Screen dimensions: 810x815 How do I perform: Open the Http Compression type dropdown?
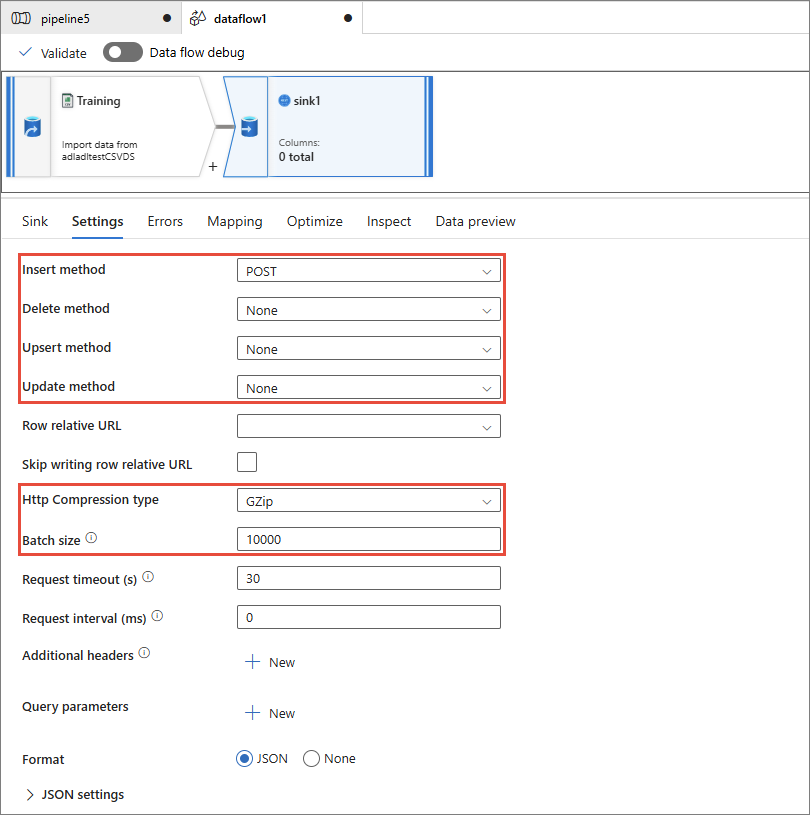[x=369, y=501]
